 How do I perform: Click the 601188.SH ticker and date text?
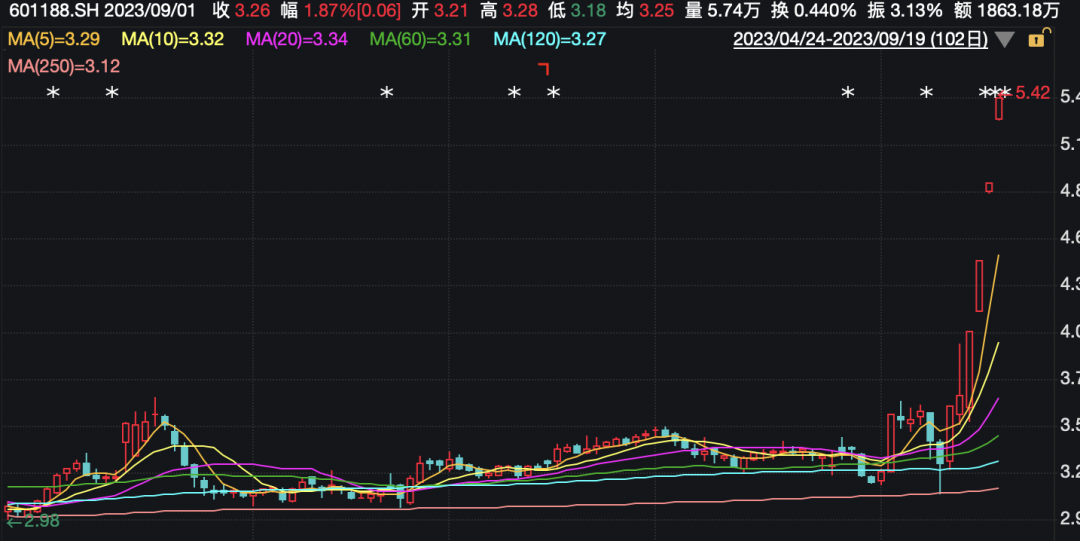pos(103,11)
